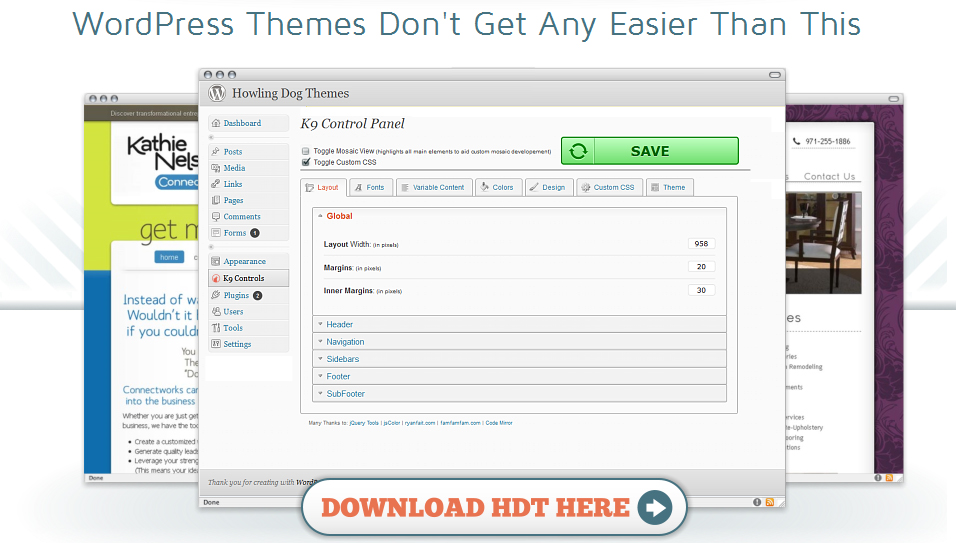Screen dimensions: 956x543
Task: Click the Forms notification badge showing 1
Action: (255, 233)
